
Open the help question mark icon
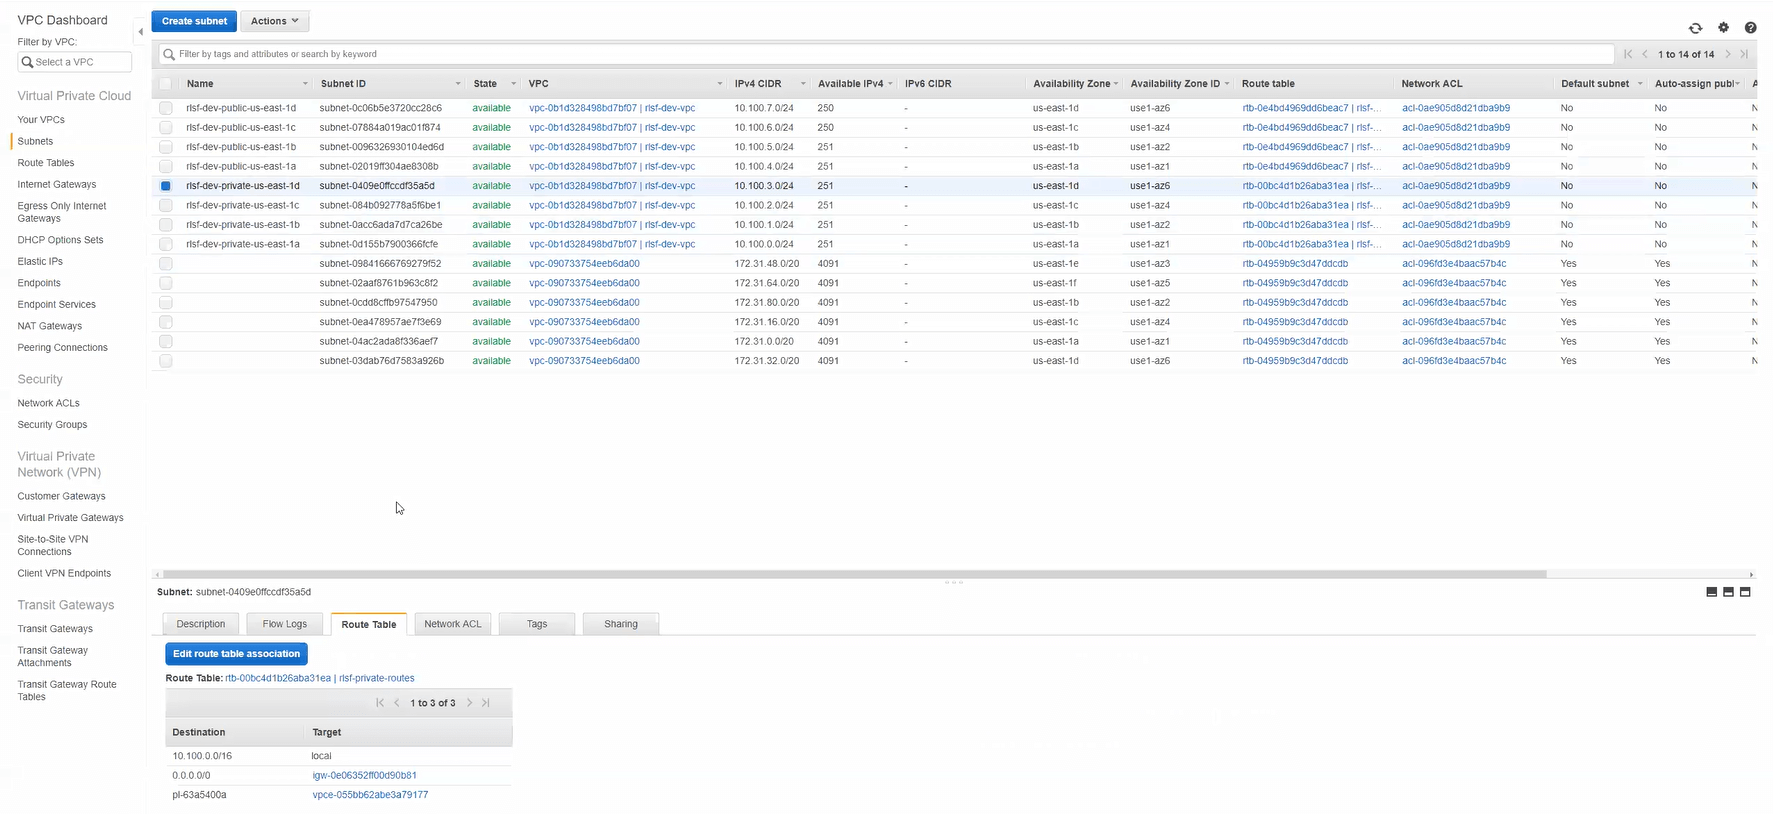[x=1750, y=28]
